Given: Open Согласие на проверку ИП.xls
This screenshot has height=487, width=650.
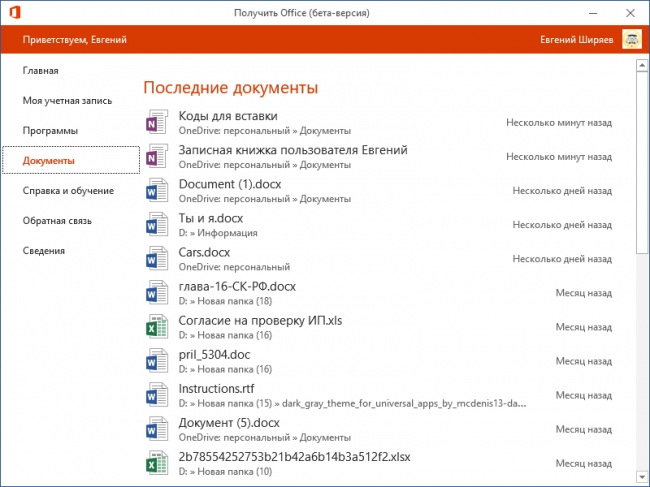Looking at the screenshot, I should 260,320.
